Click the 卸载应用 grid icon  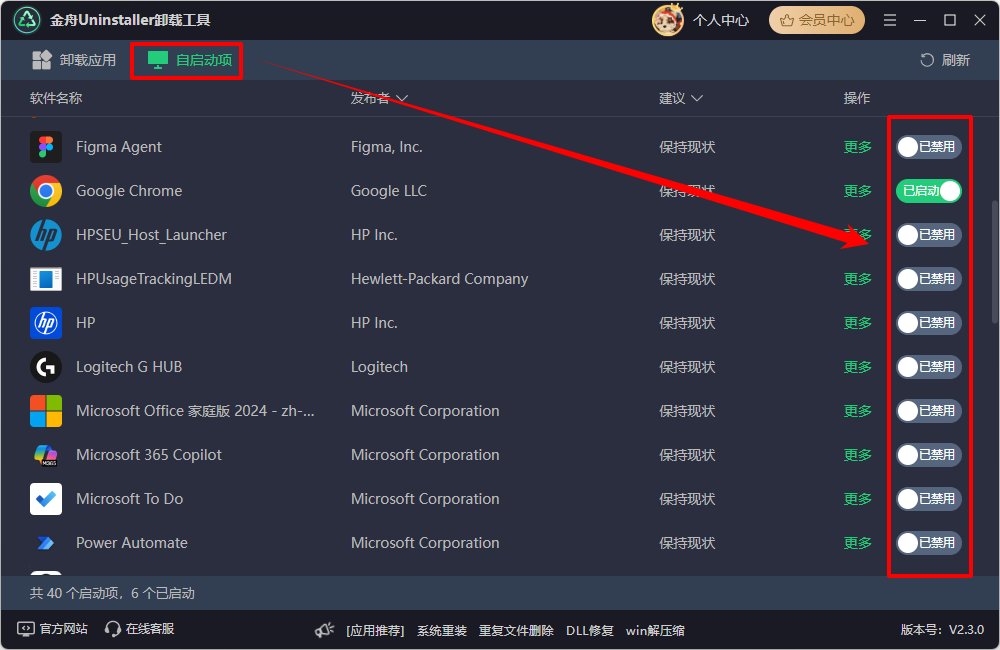click(41, 60)
